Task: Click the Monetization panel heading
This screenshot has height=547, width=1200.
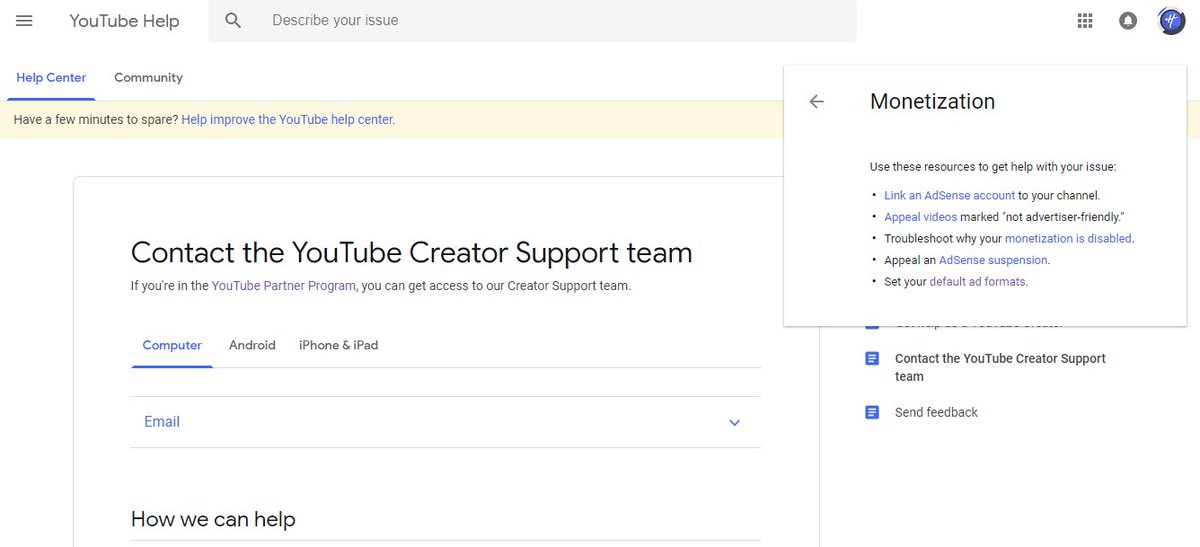Action: point(932,101)
